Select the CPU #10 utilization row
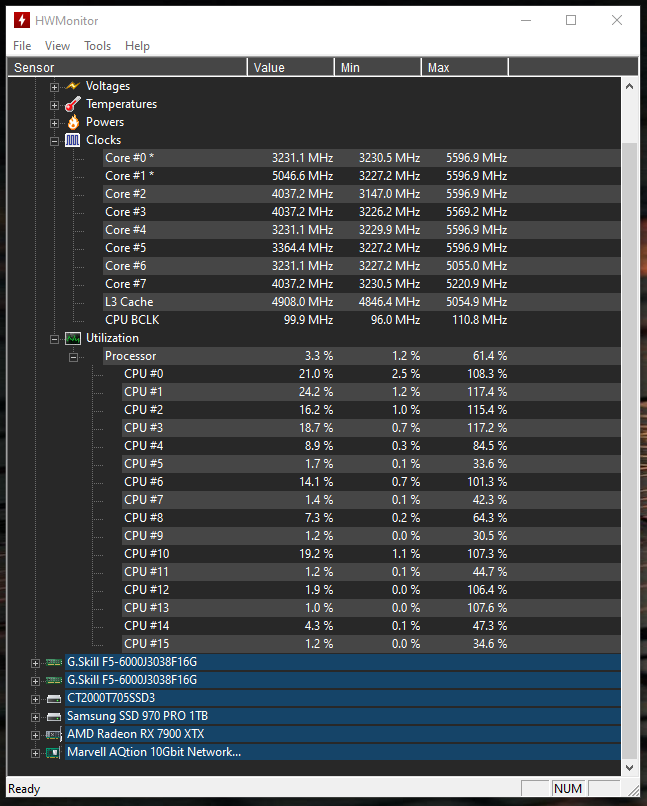The image size is (647, 806). 372,554
